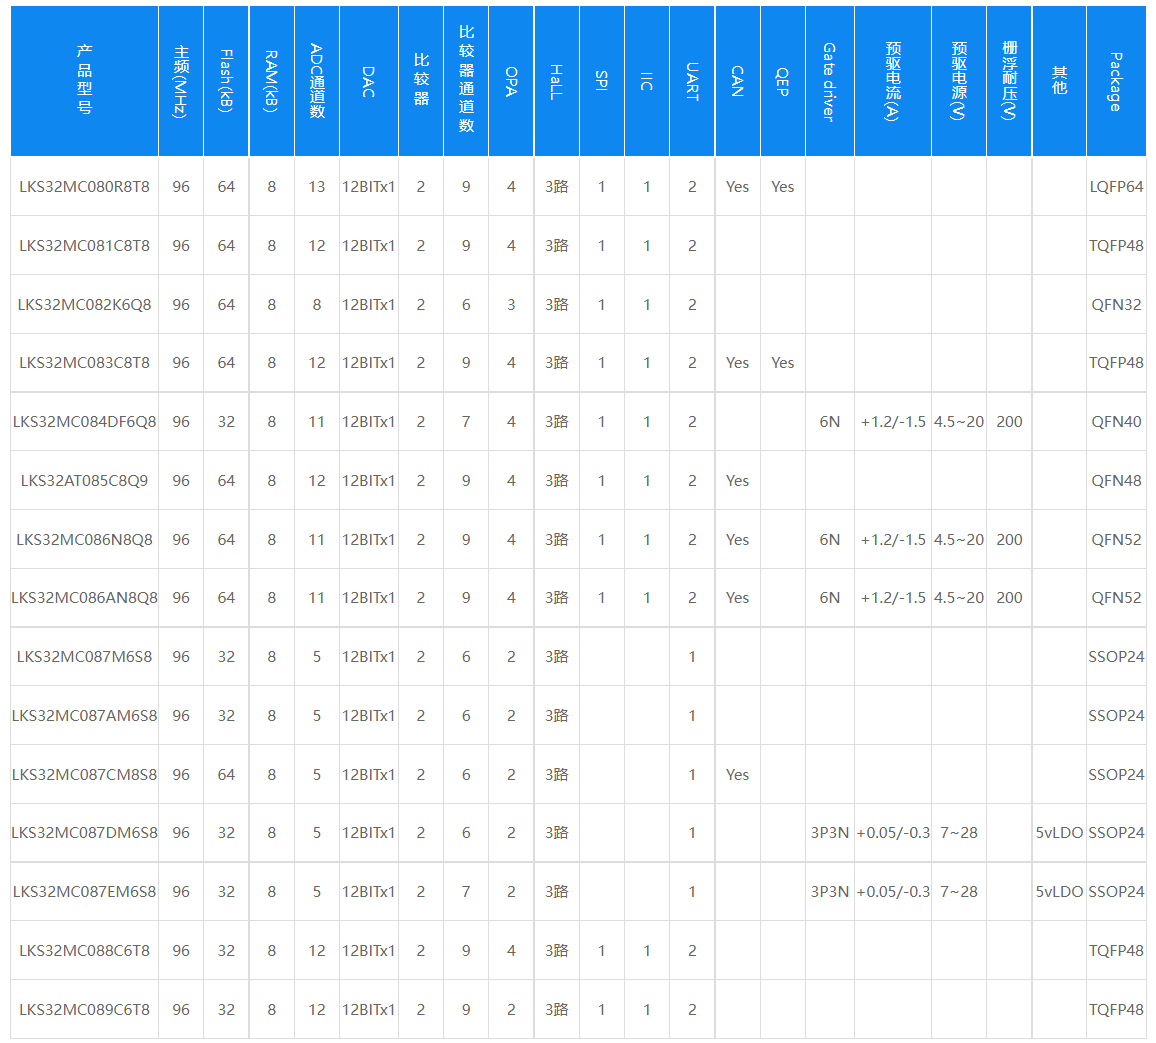The width and height of the screenshot is (1156, 1043).
Task: Click QFN32 package cell
Action: point(1116,304)
